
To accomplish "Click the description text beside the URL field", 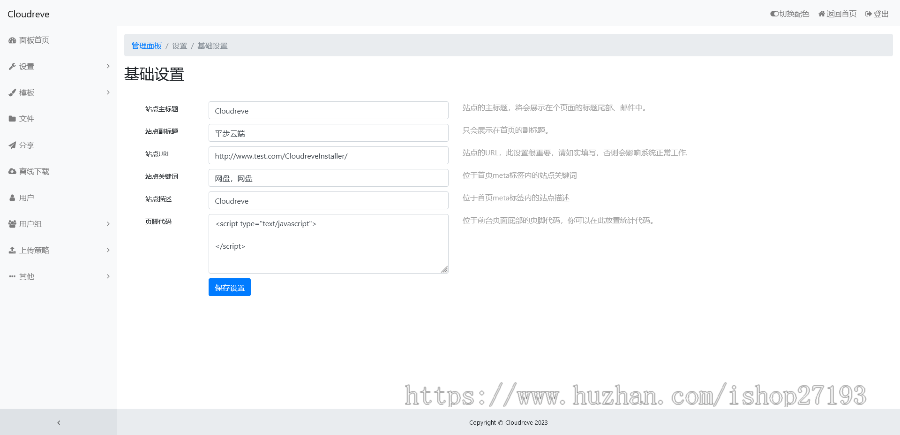I will point(575,153).
